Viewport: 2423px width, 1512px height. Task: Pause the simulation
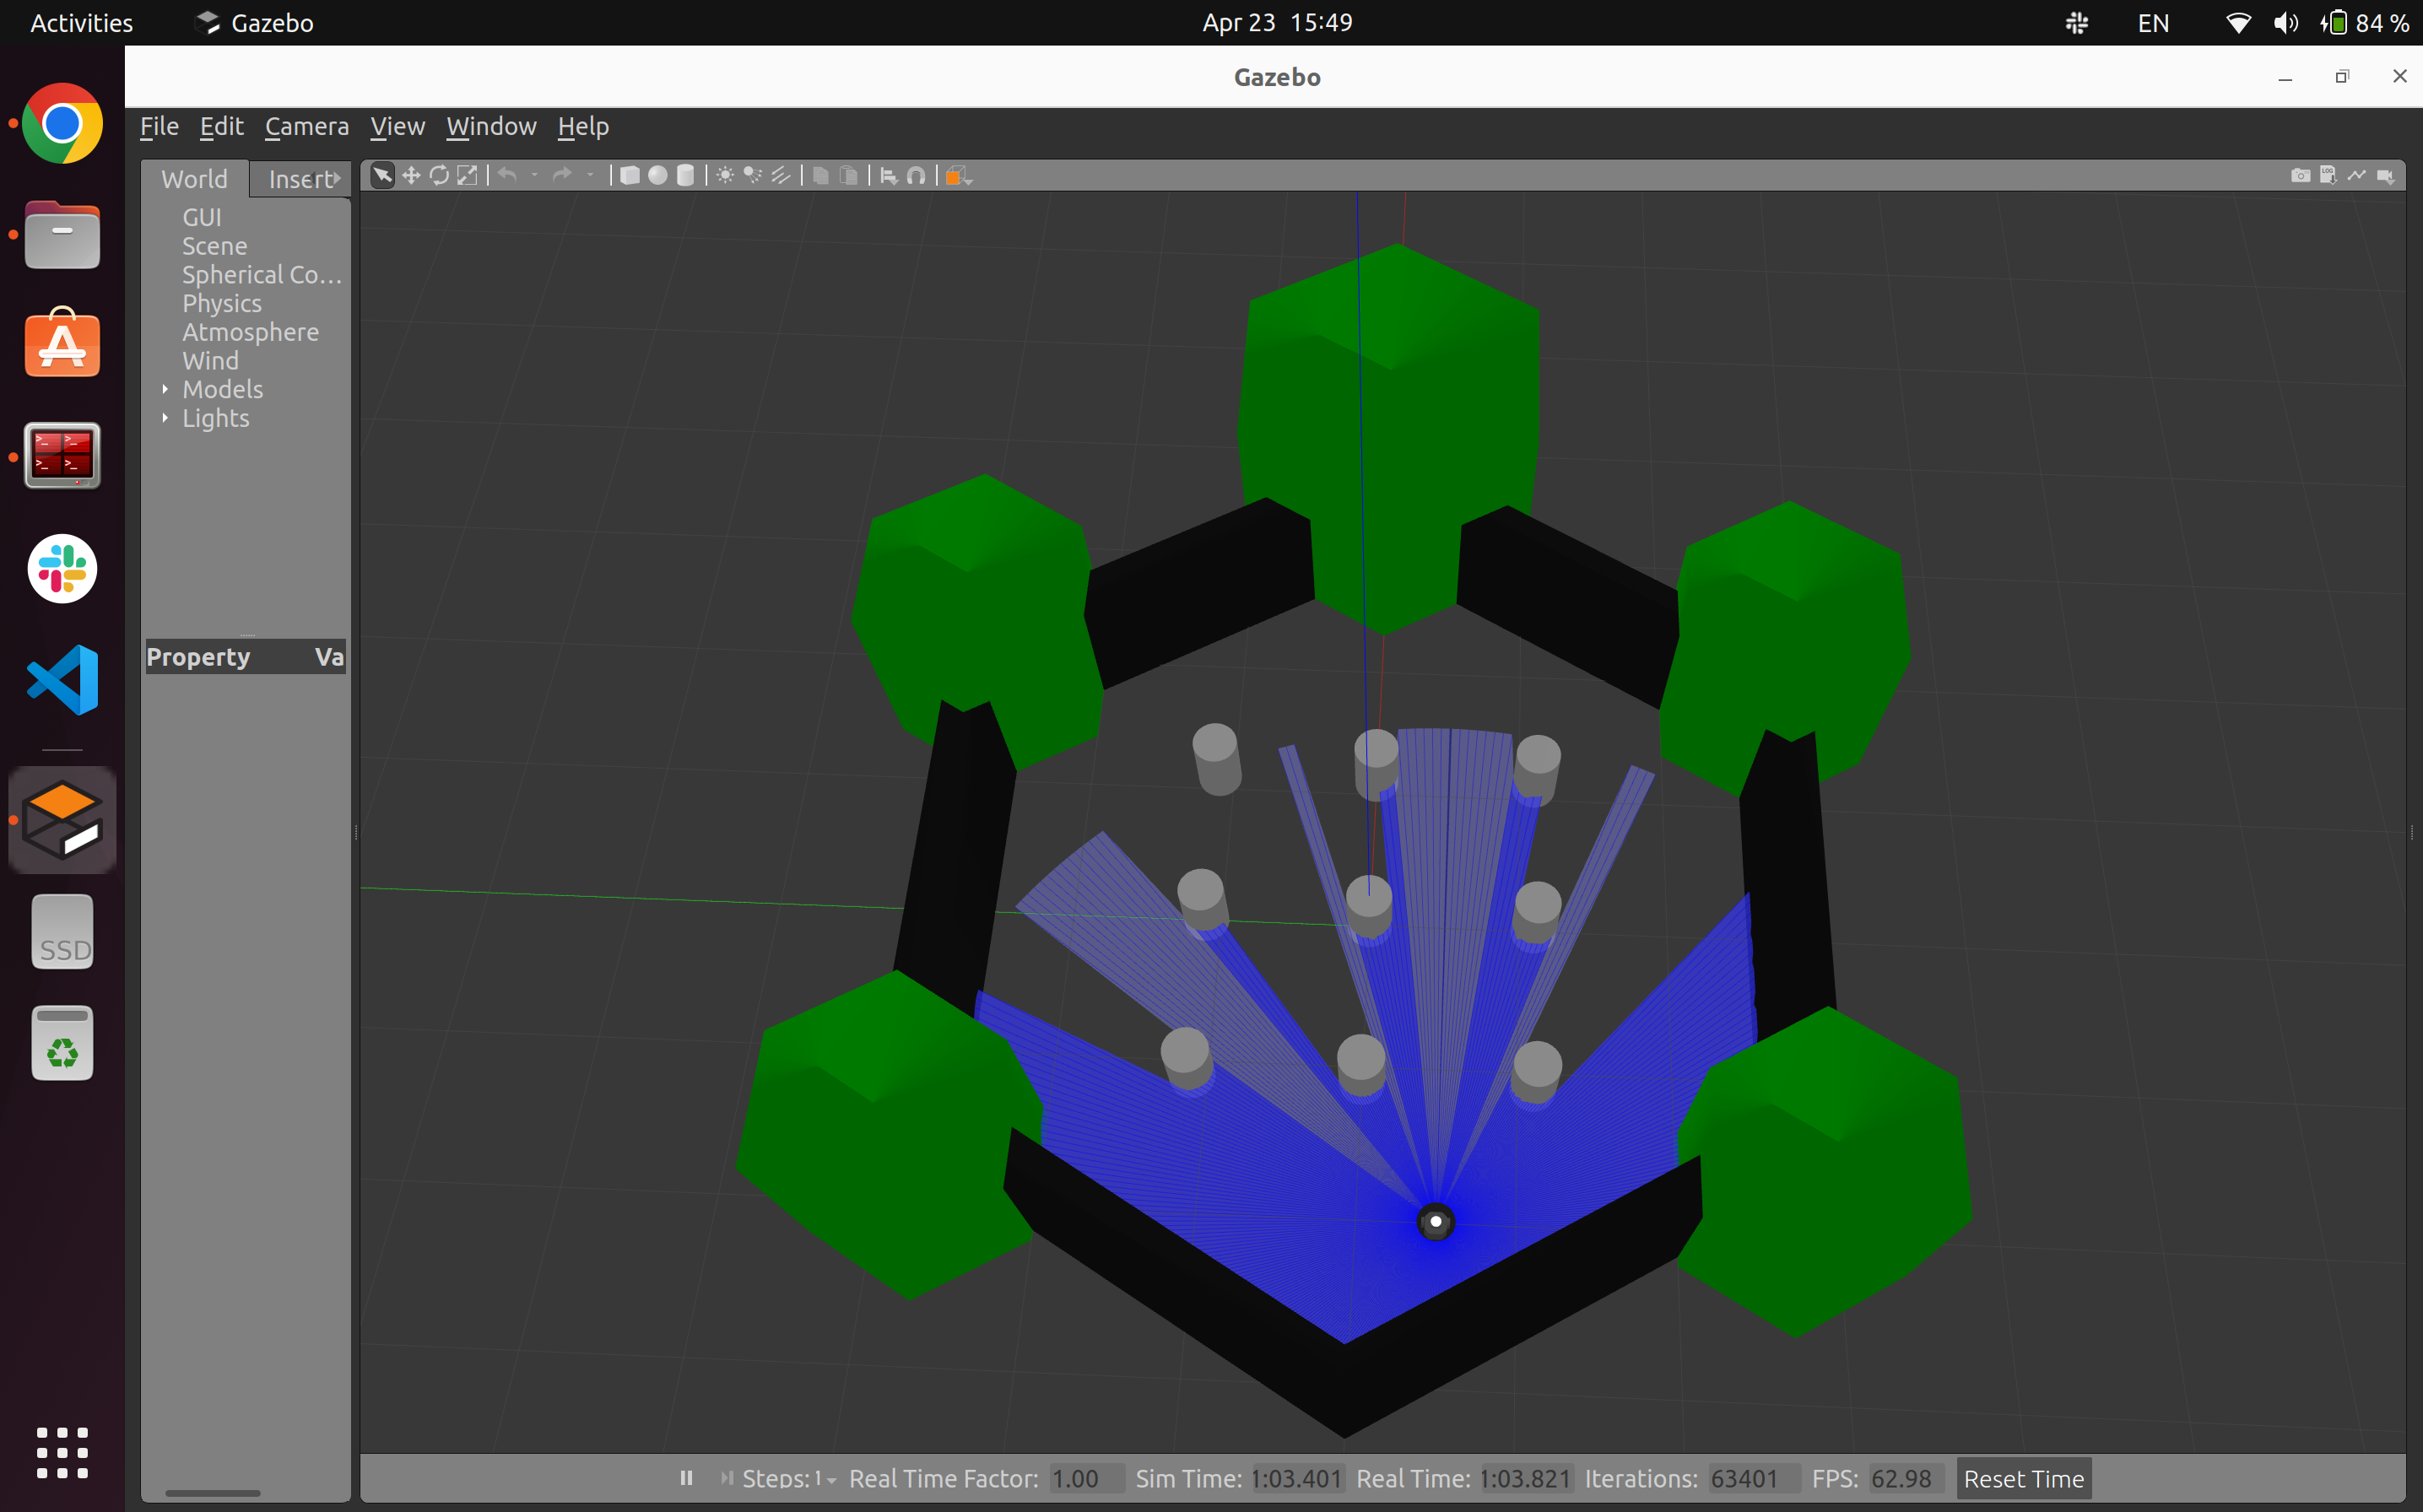pos(686,1477)
